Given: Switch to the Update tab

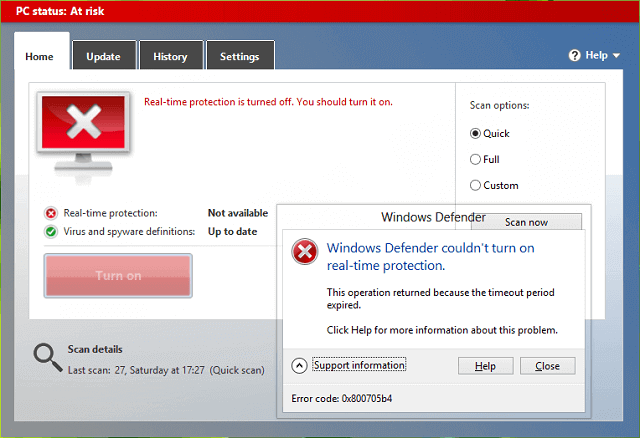Looking at the screenshot, I should tap(103, 57).
